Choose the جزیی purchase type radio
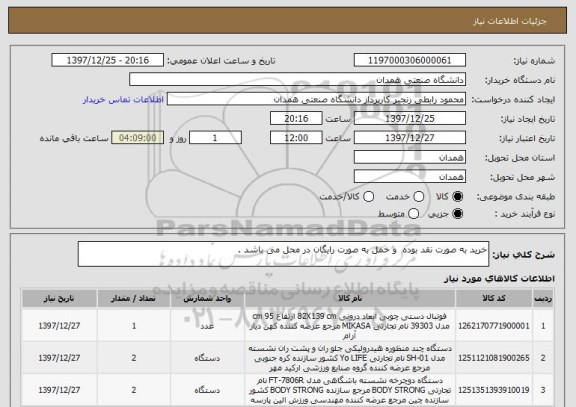 pos(457,213)
